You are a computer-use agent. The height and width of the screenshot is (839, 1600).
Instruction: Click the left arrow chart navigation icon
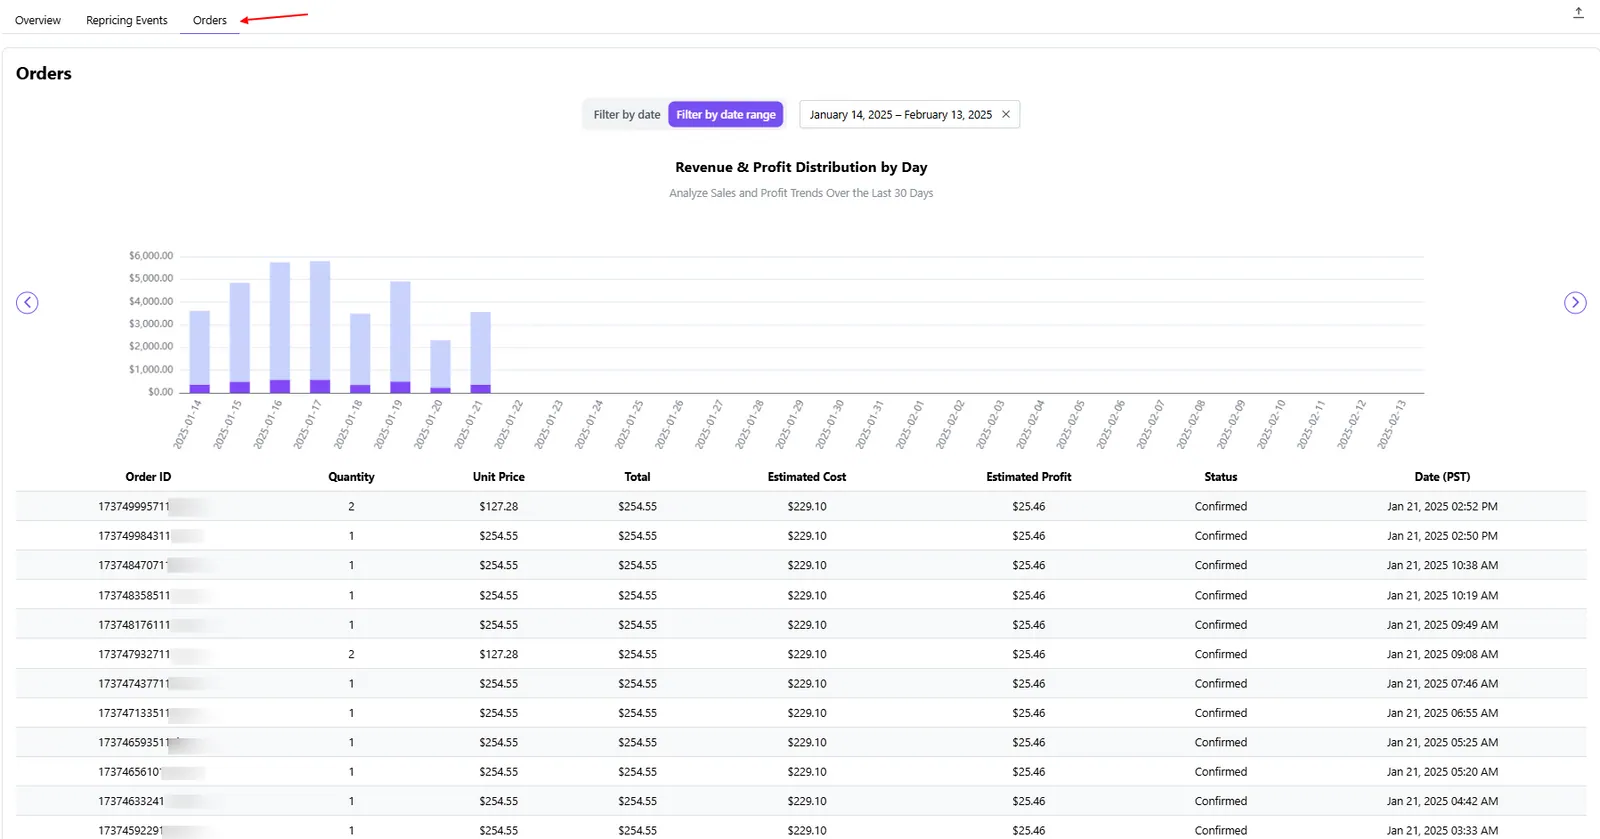[27, 303]
